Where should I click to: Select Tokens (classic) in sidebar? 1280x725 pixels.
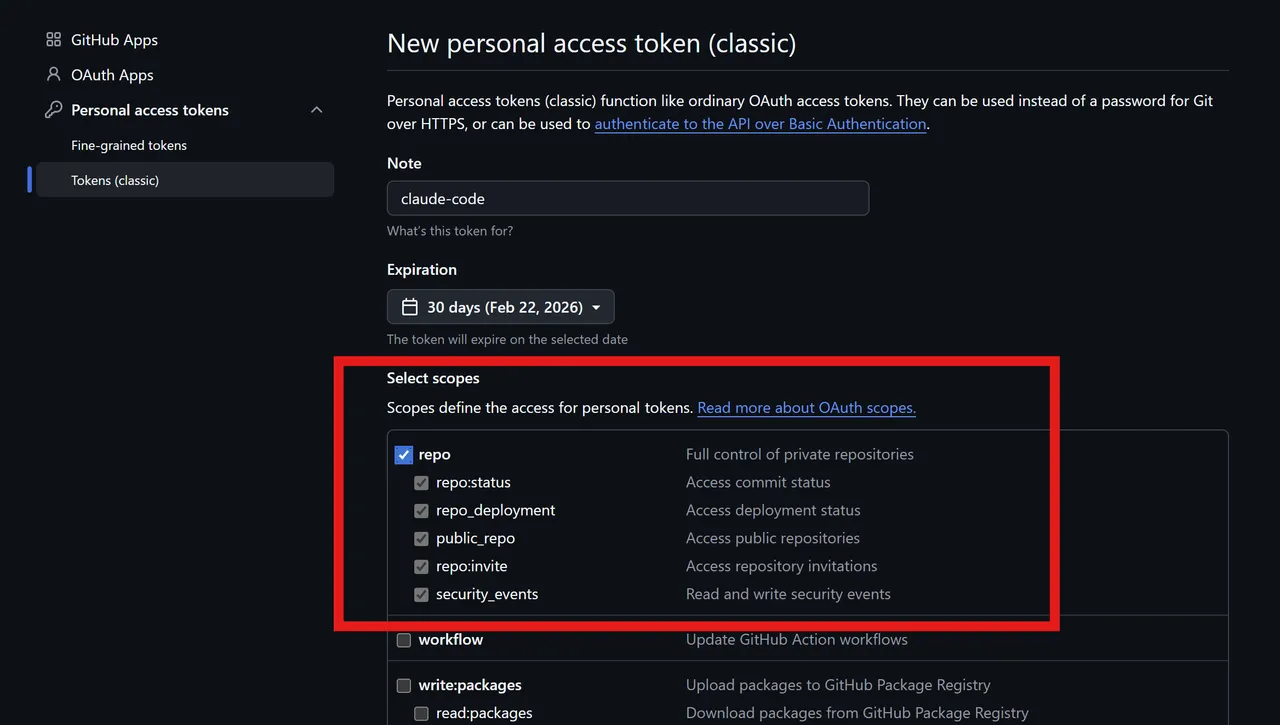115,180
